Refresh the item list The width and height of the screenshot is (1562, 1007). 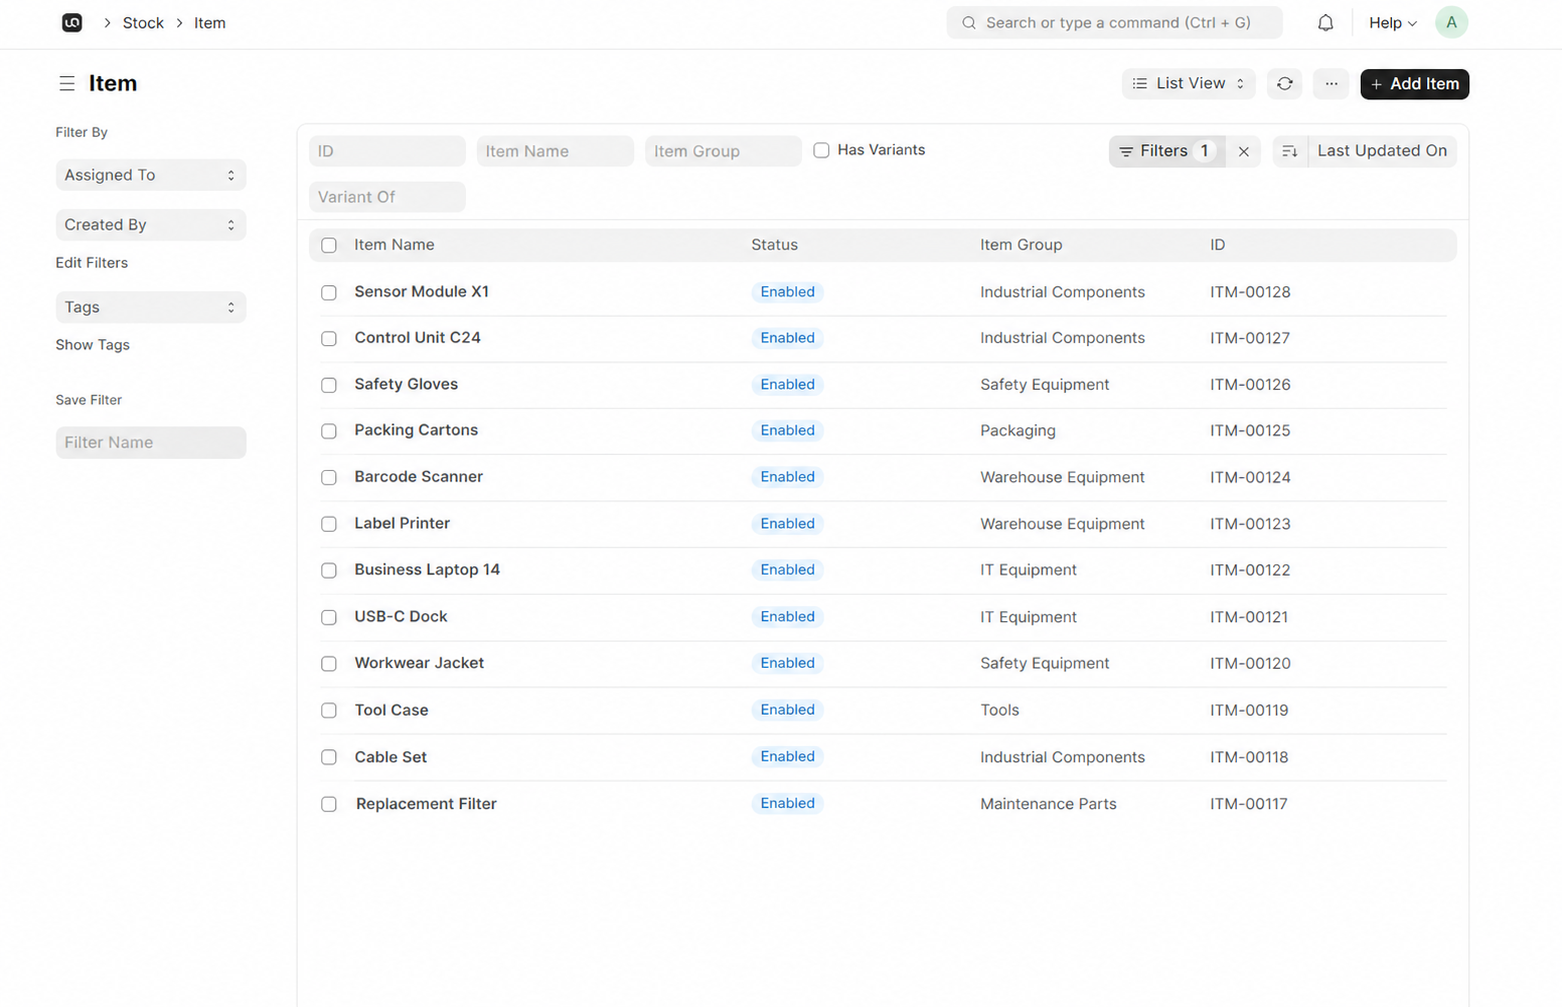(1285, 84)
